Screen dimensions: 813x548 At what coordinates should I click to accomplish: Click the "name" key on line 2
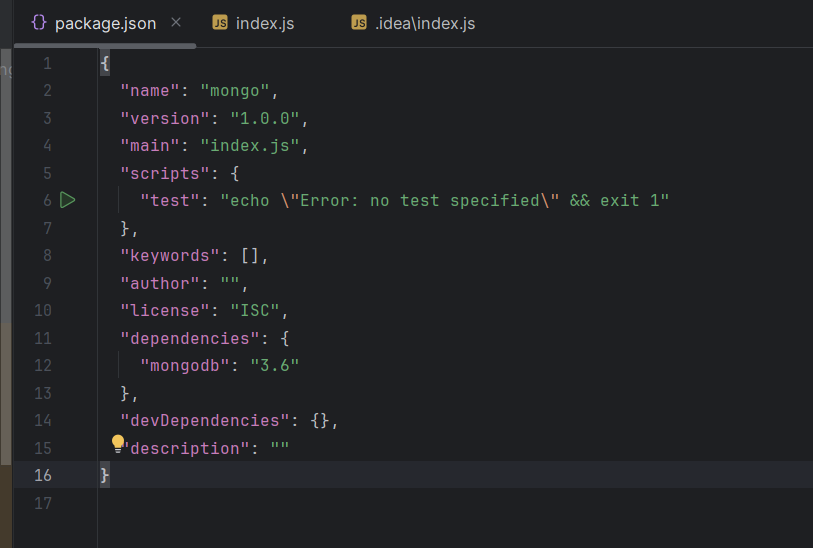[150, 91]
